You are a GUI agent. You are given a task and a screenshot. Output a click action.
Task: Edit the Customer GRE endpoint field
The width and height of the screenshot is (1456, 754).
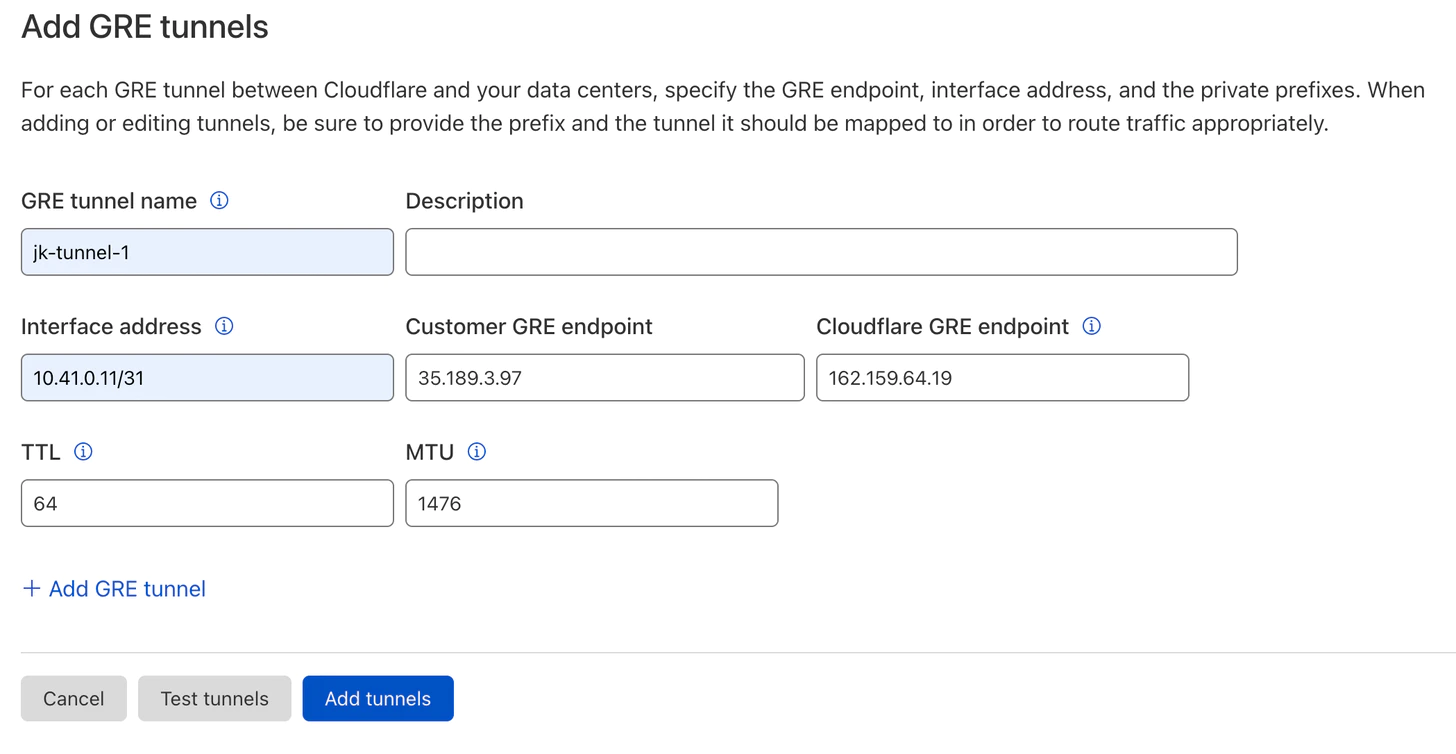pos(605,378)
